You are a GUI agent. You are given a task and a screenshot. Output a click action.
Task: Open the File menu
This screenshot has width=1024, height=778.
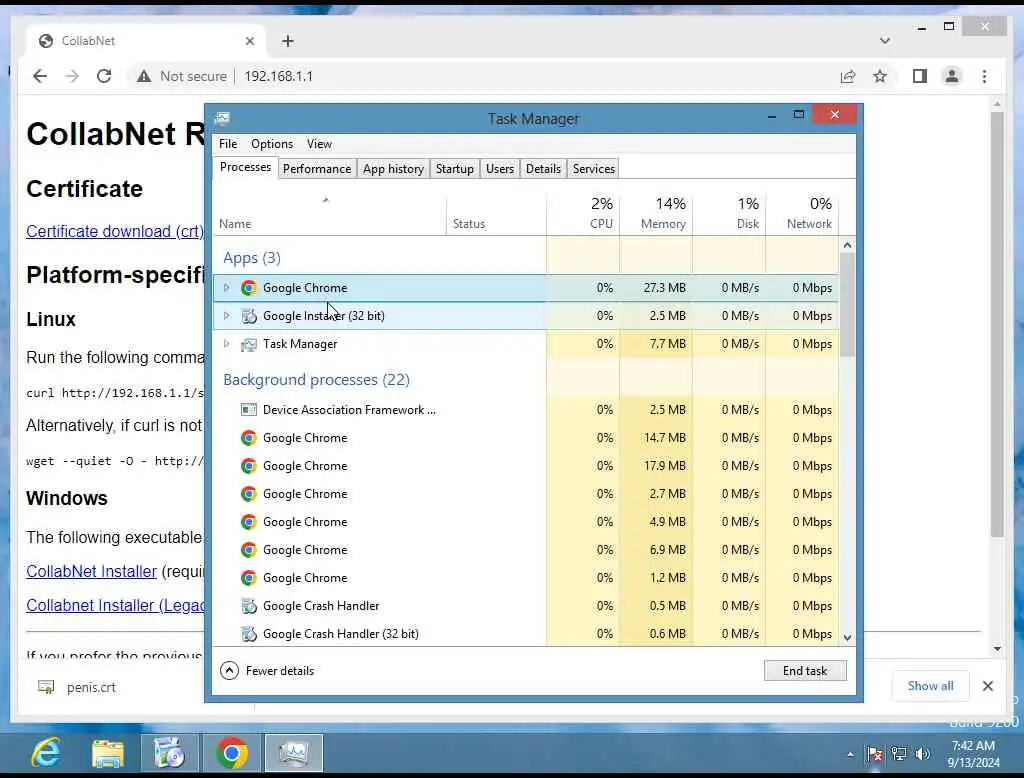coord(228,144)
